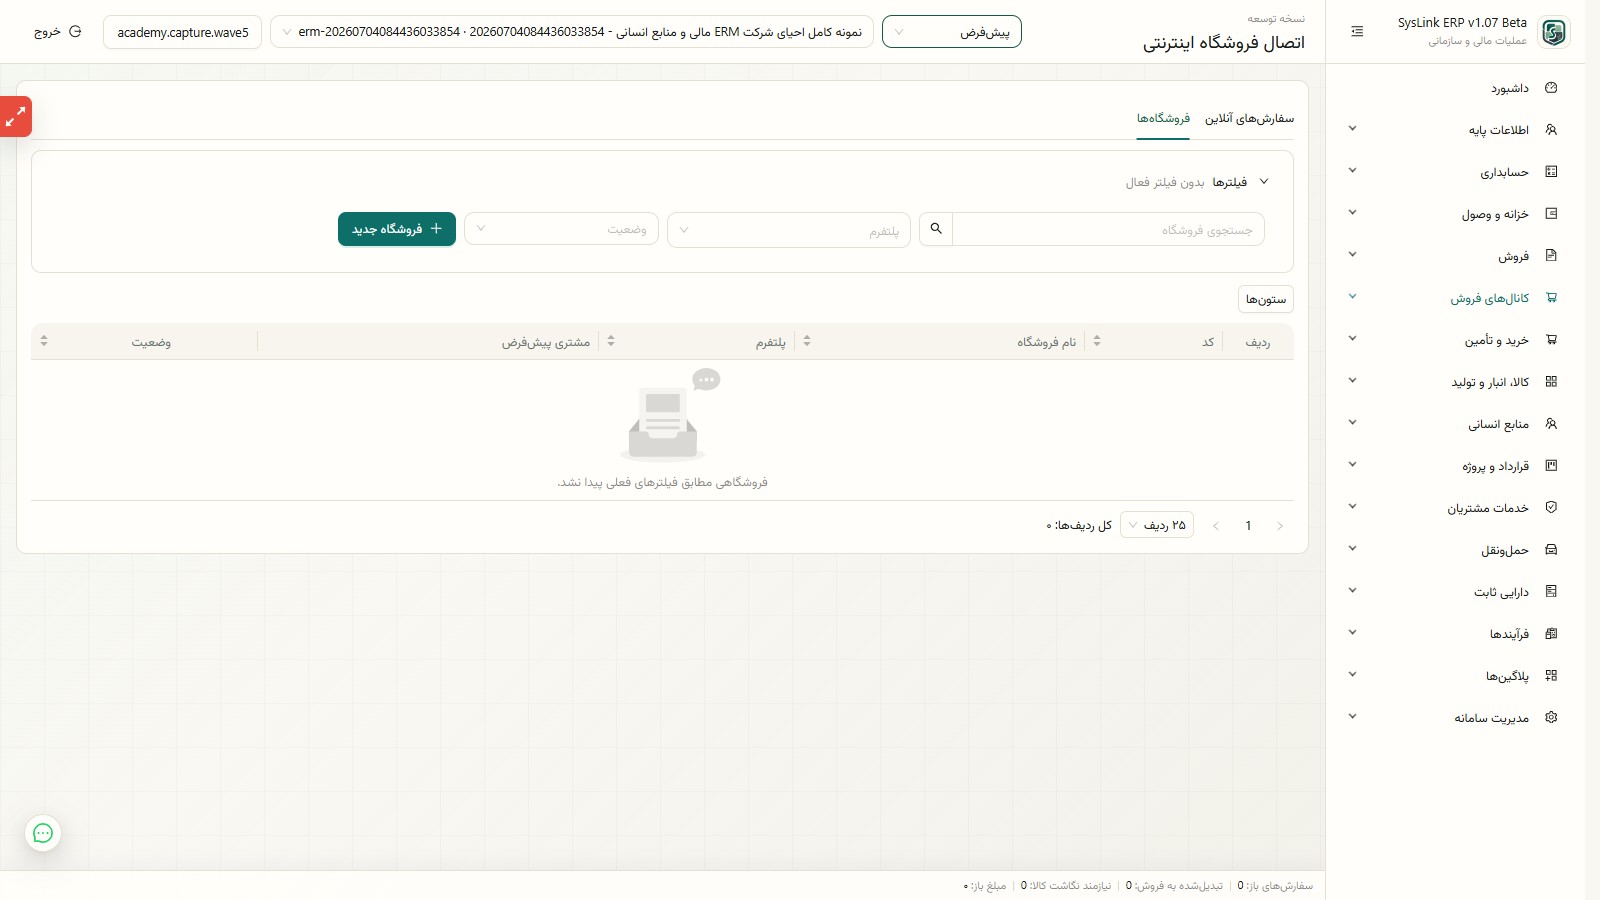This screenshot has height=900, width=1600.
Task: Sort by کد column arrows
Action: point(1097,341)
